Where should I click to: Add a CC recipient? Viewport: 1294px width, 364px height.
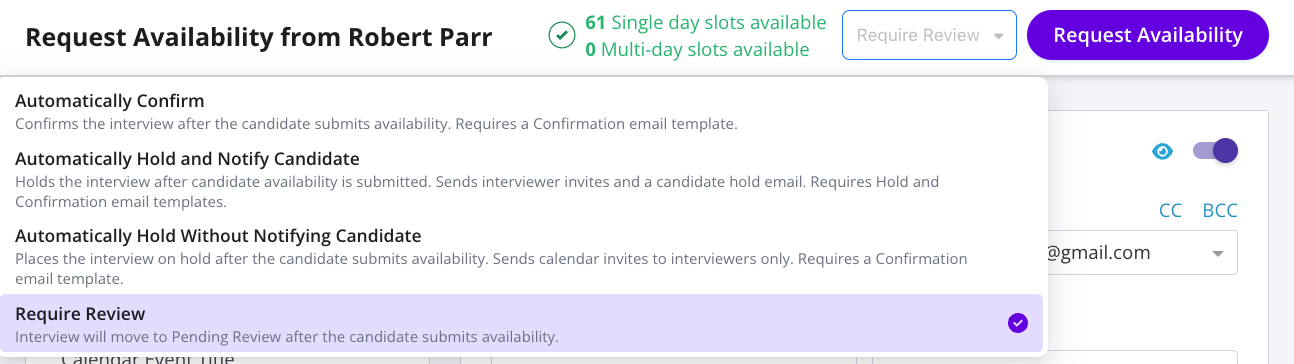coord(1170,210)
